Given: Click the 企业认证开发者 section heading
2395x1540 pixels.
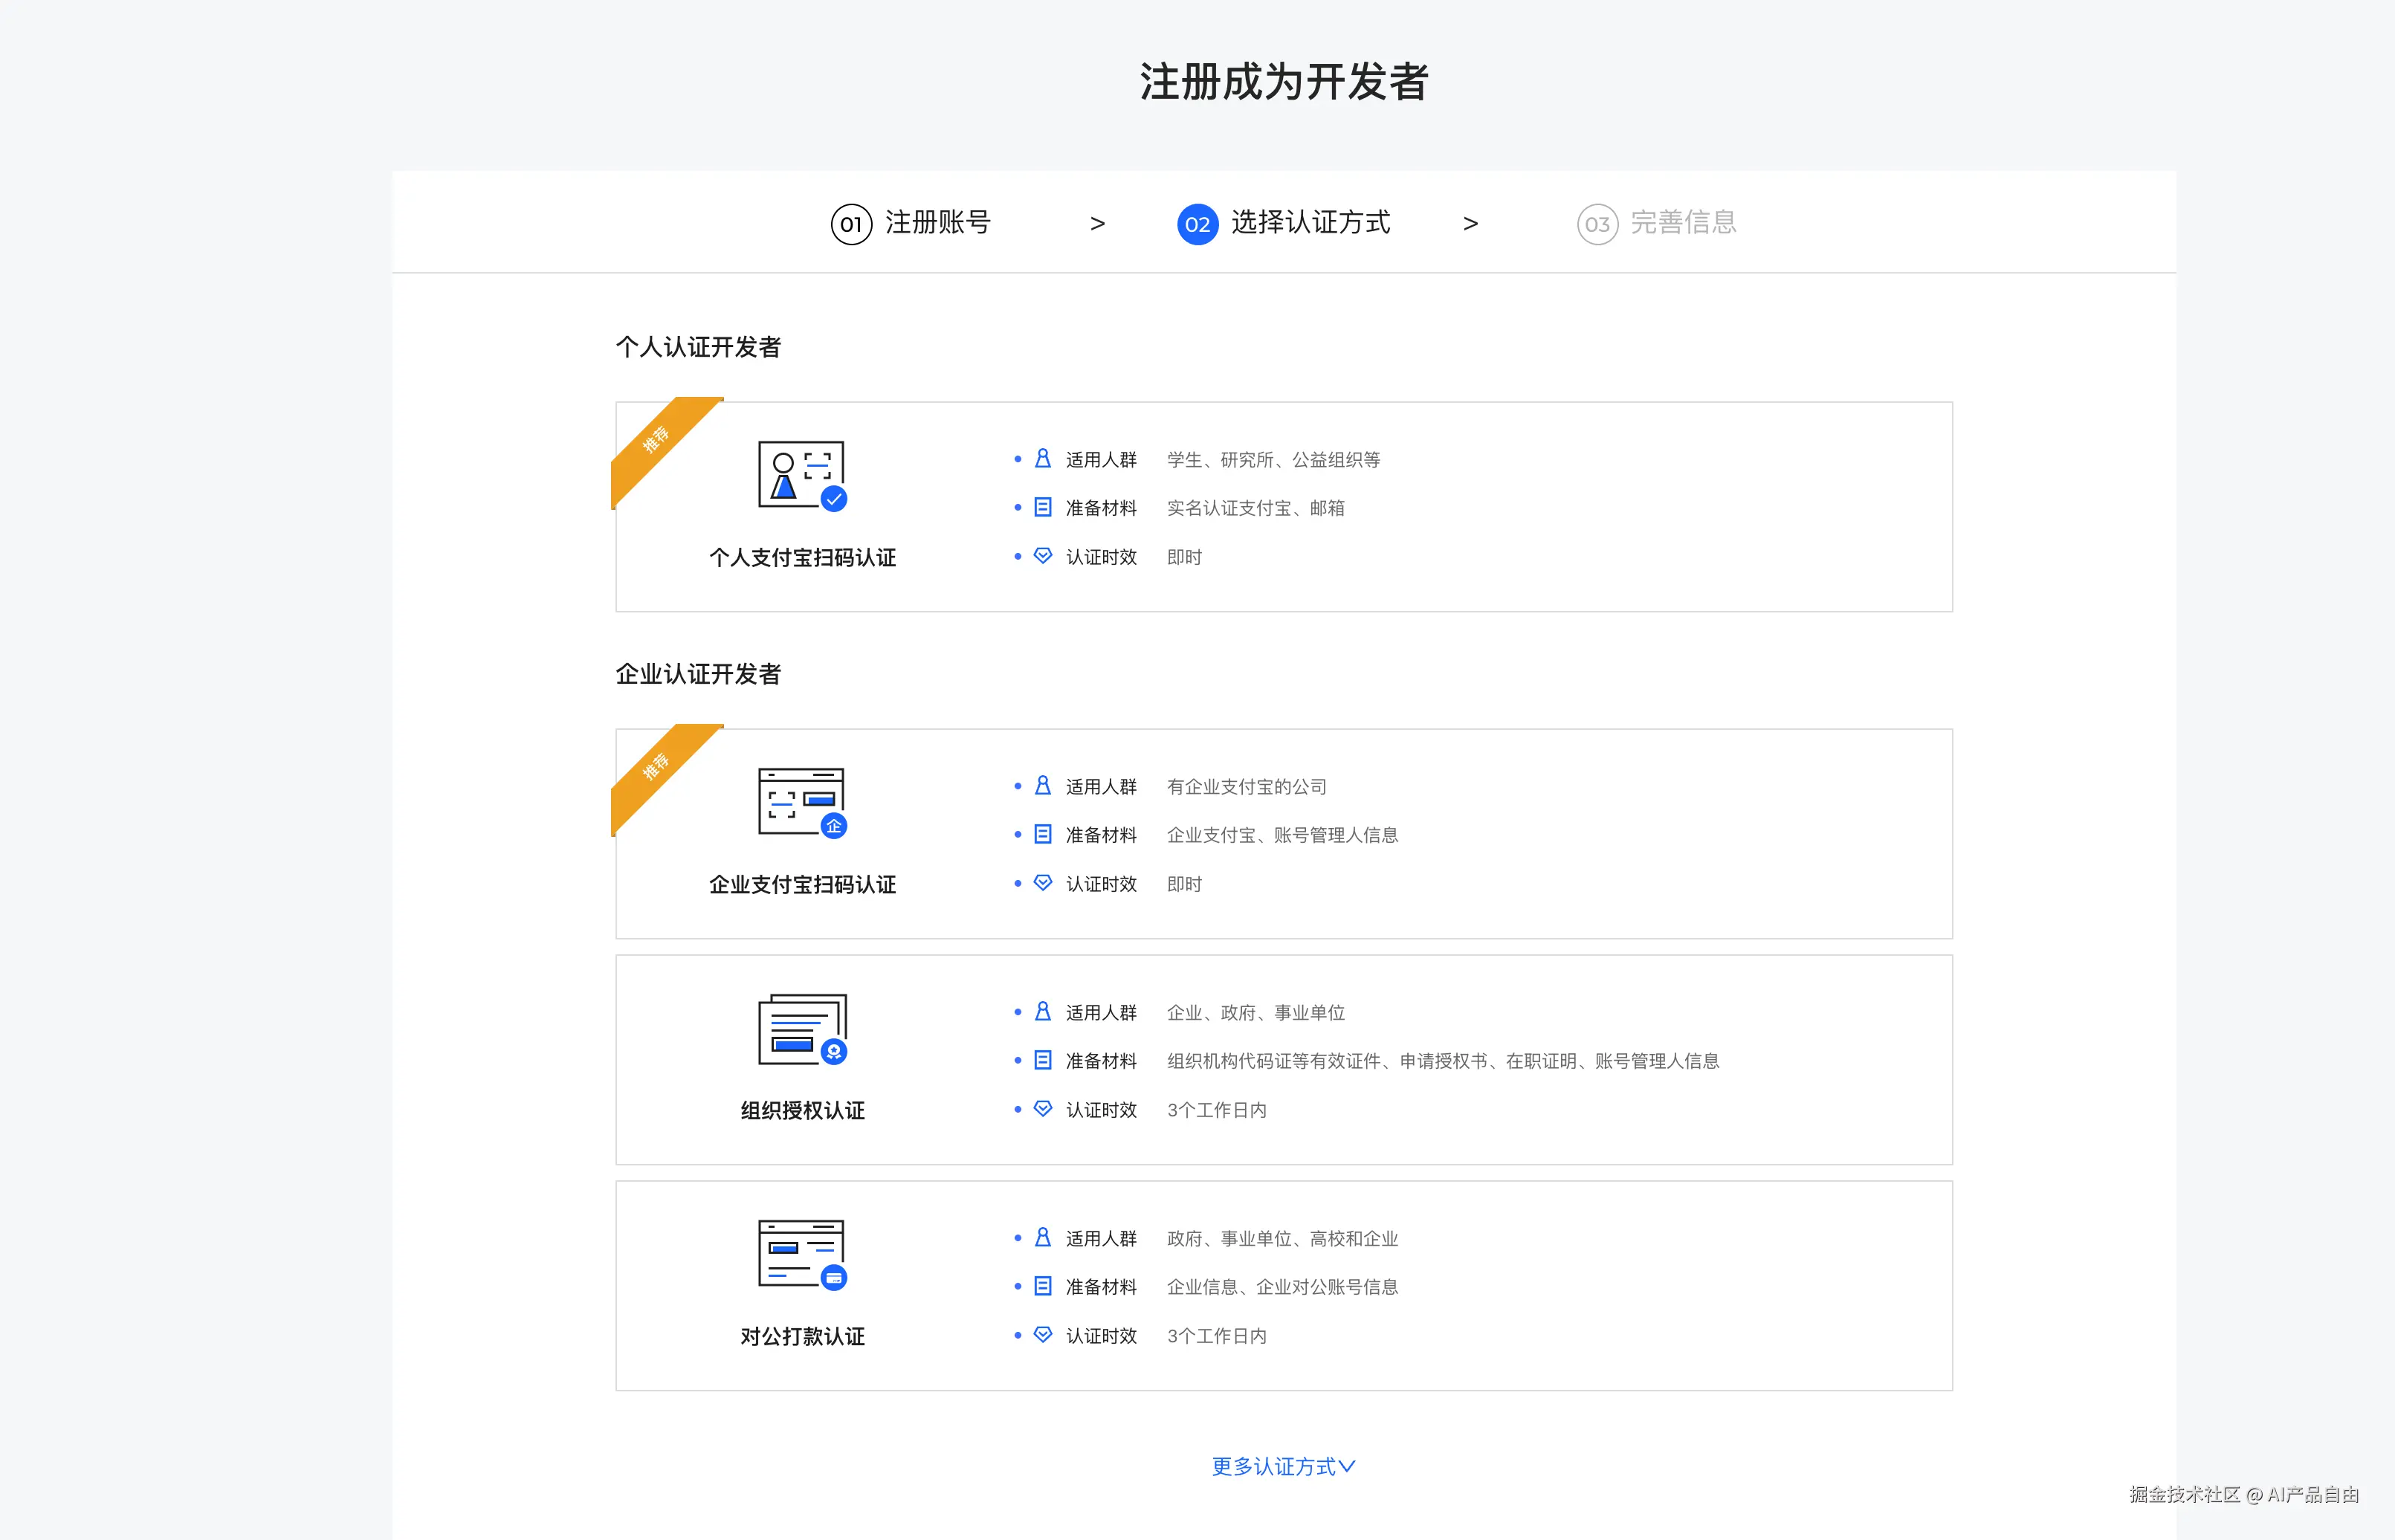Looking at the screenshot, I should coord(698,674).
